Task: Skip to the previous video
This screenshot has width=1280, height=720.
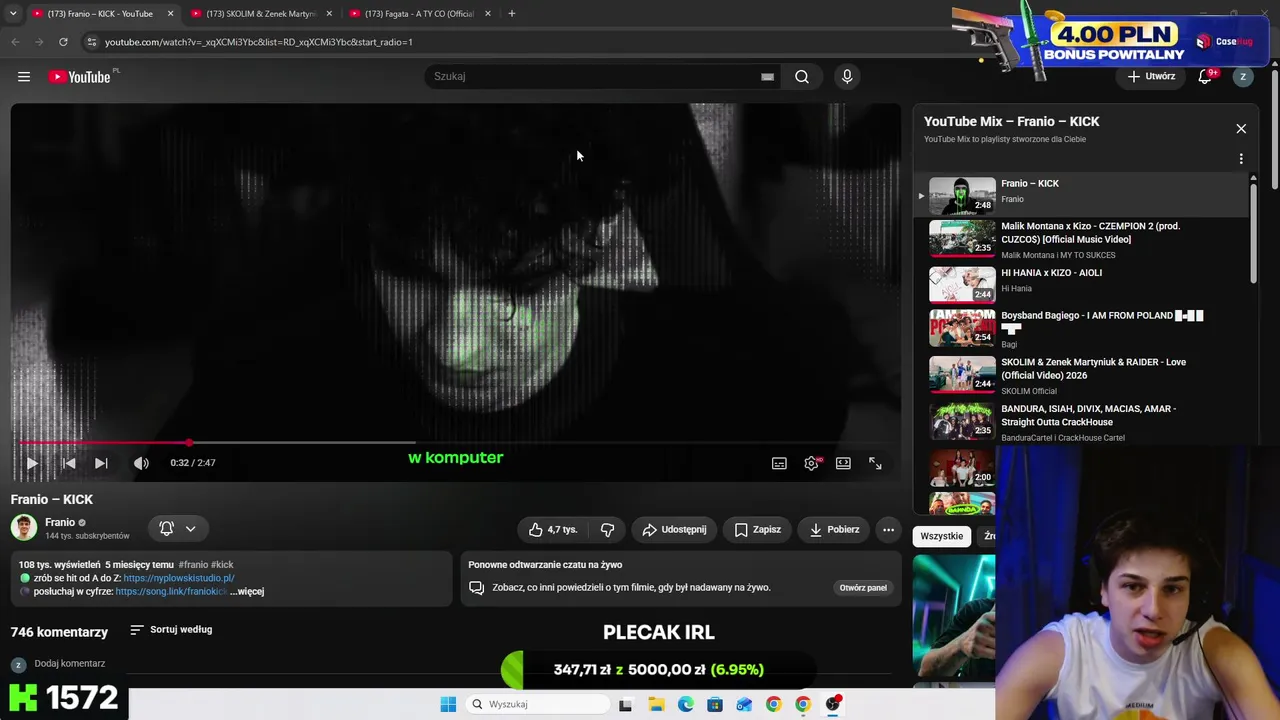Action: 68,463
